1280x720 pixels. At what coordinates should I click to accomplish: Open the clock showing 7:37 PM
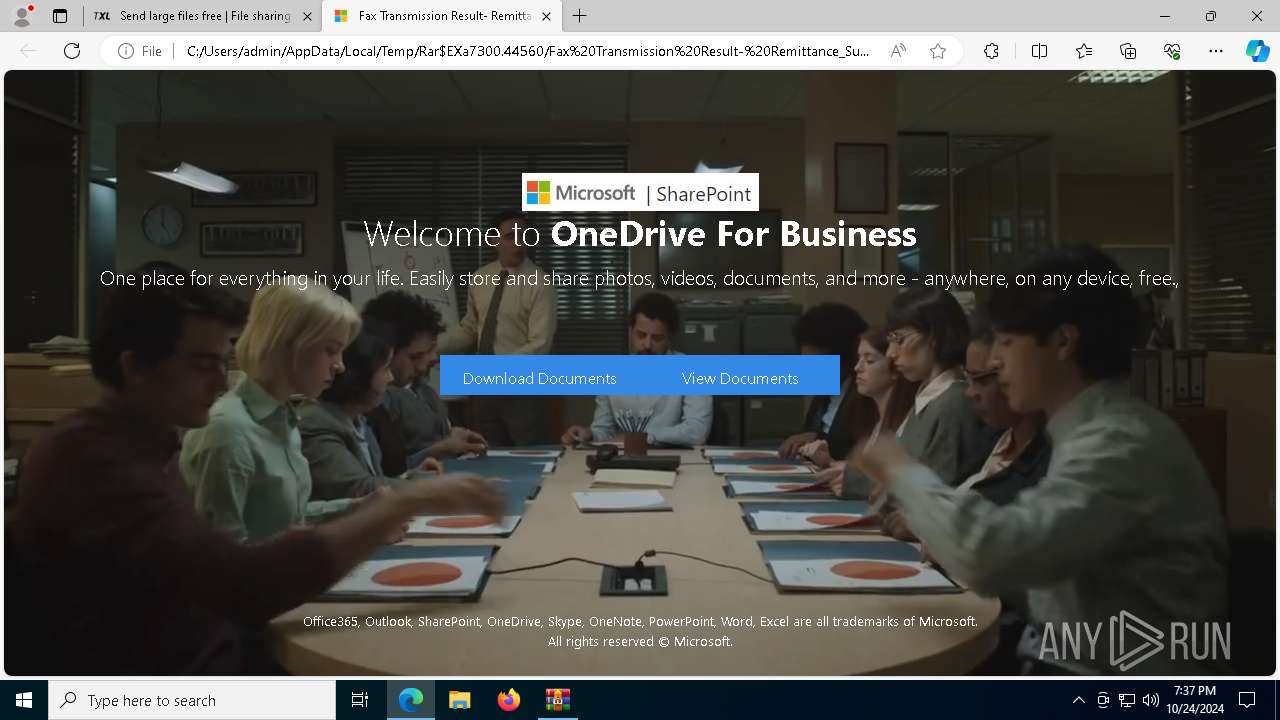[x=1195, y=700]
